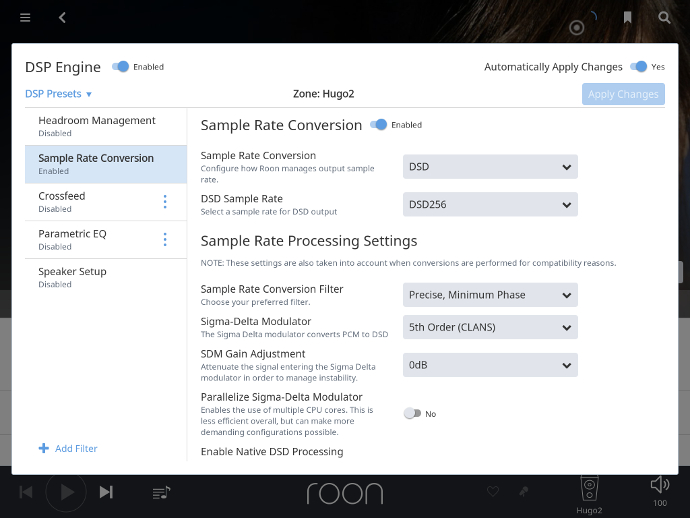Open the DSP Presets dropdown
Image resolution: width=690 pixels, height=518 pixels.
(58, 94)
